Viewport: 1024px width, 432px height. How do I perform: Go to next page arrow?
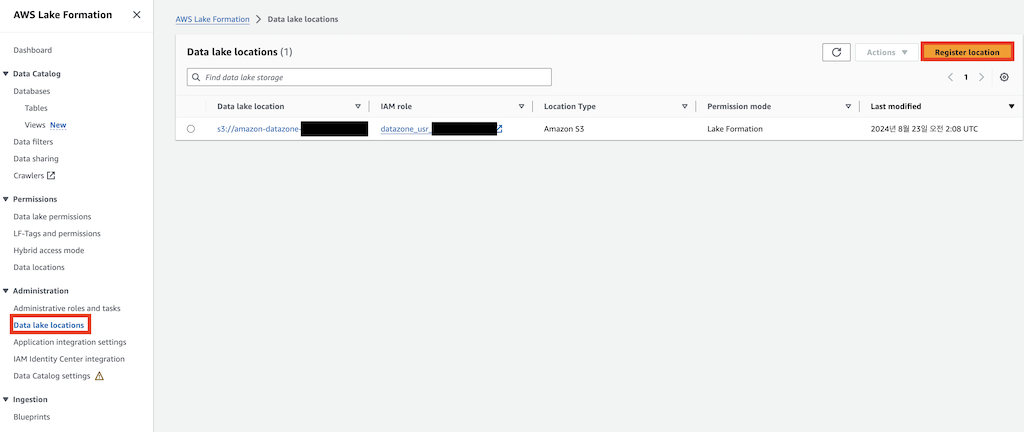[x=981, y=77]
